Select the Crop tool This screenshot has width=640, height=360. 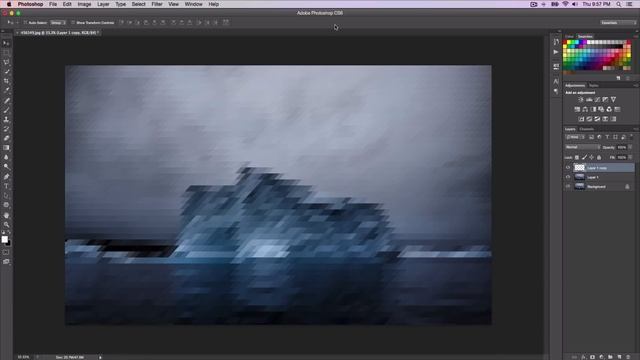click(6, 81)
